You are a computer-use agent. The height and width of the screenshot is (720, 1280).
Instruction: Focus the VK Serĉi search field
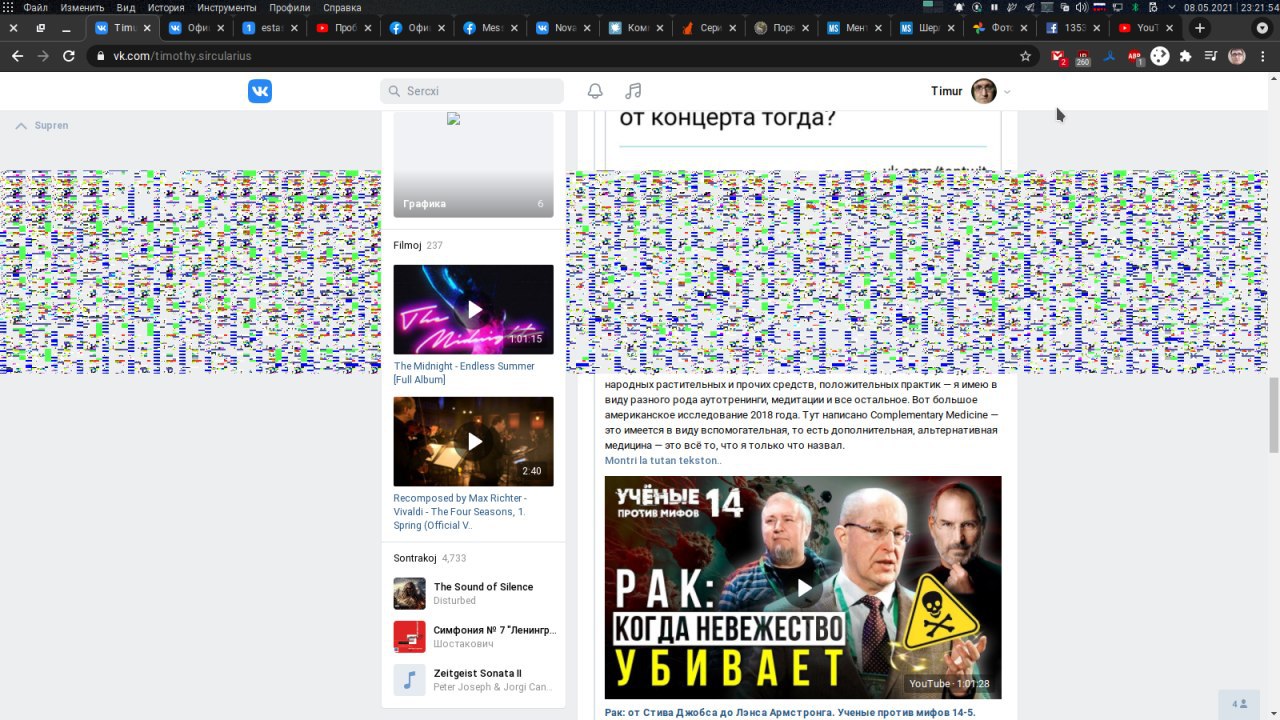tap(472, 91)
